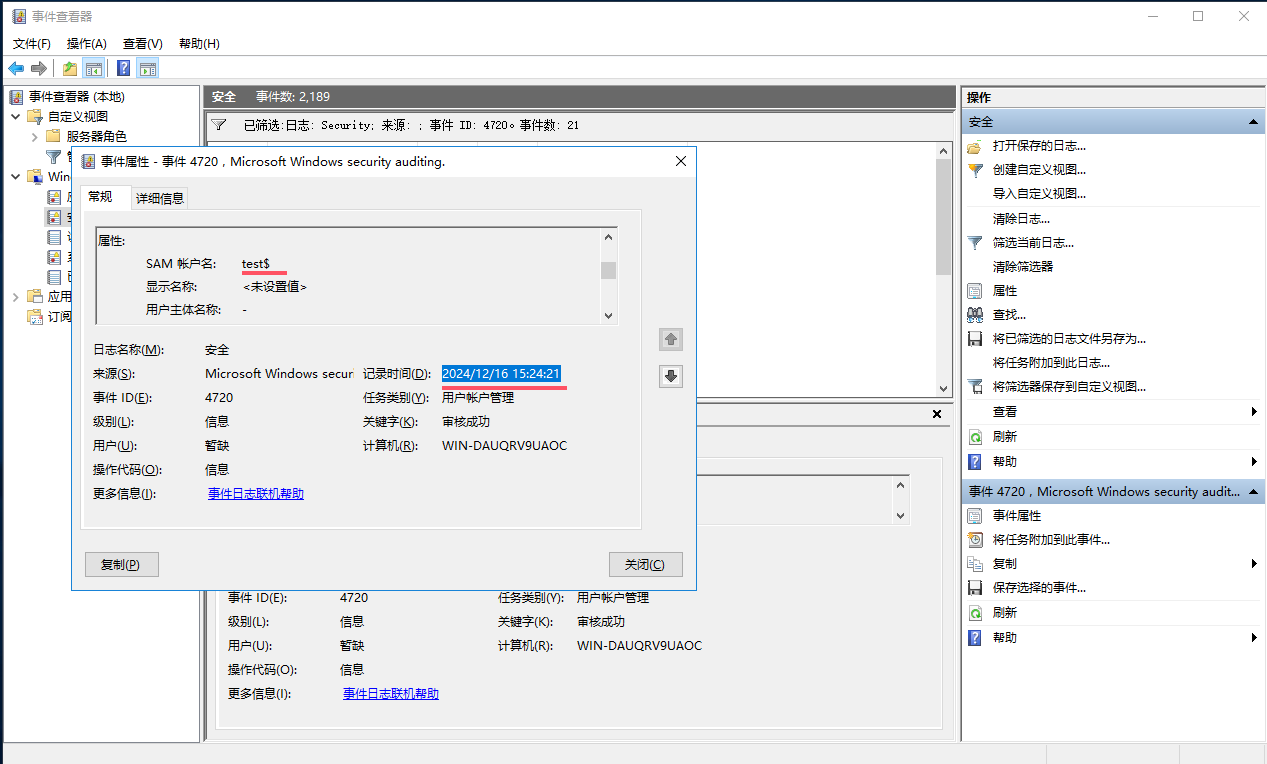Open the 查看 submenu in the actions pane
The image size is (1267, 764).
pos(1253,412)
